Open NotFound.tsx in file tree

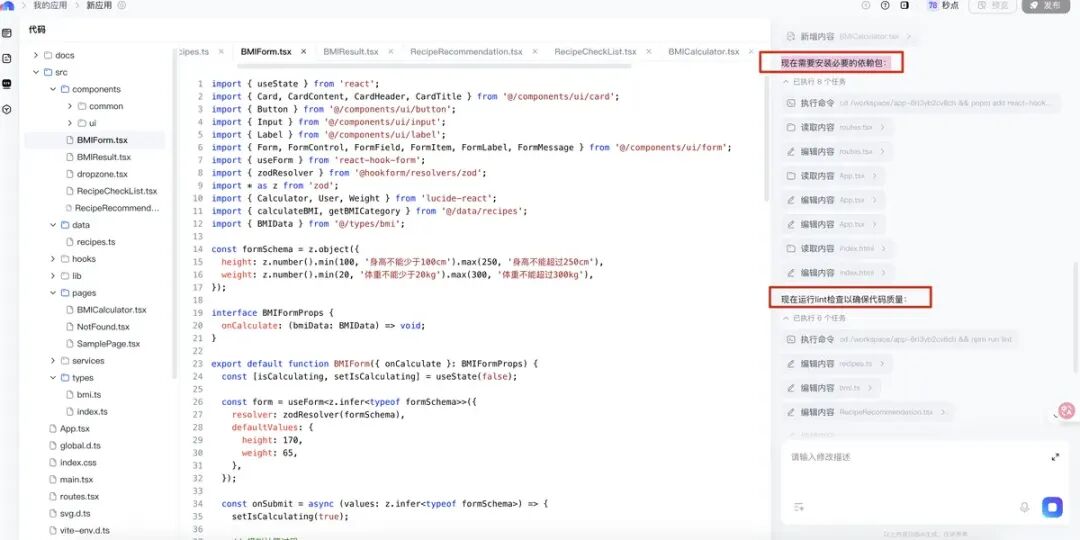(x=103, y=326)
